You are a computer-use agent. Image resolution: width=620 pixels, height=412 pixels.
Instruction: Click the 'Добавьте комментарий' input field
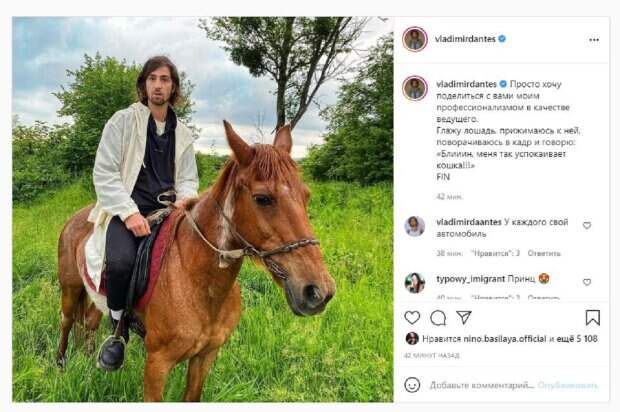click(x=482, y=385)
